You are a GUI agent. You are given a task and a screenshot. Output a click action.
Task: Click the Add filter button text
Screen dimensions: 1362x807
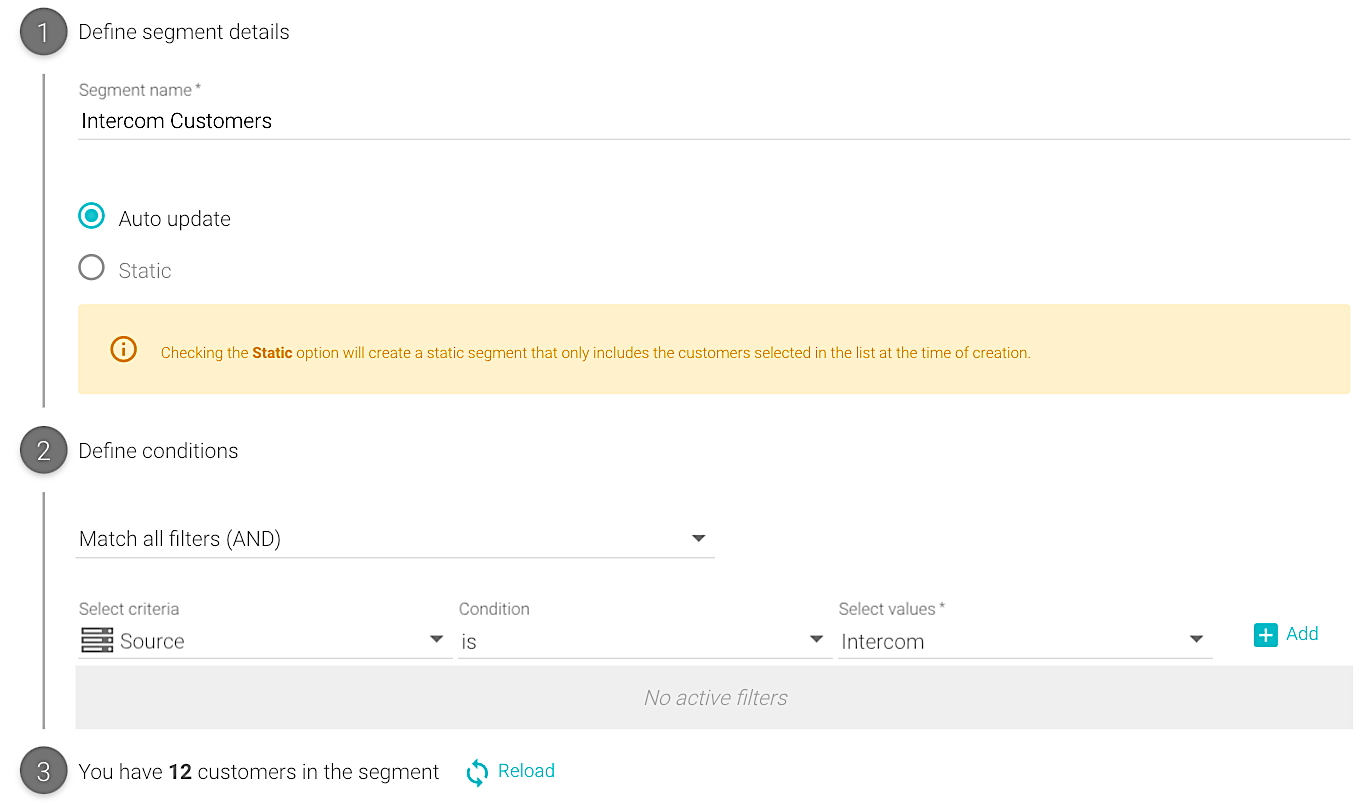click(x=1302, y=634)
